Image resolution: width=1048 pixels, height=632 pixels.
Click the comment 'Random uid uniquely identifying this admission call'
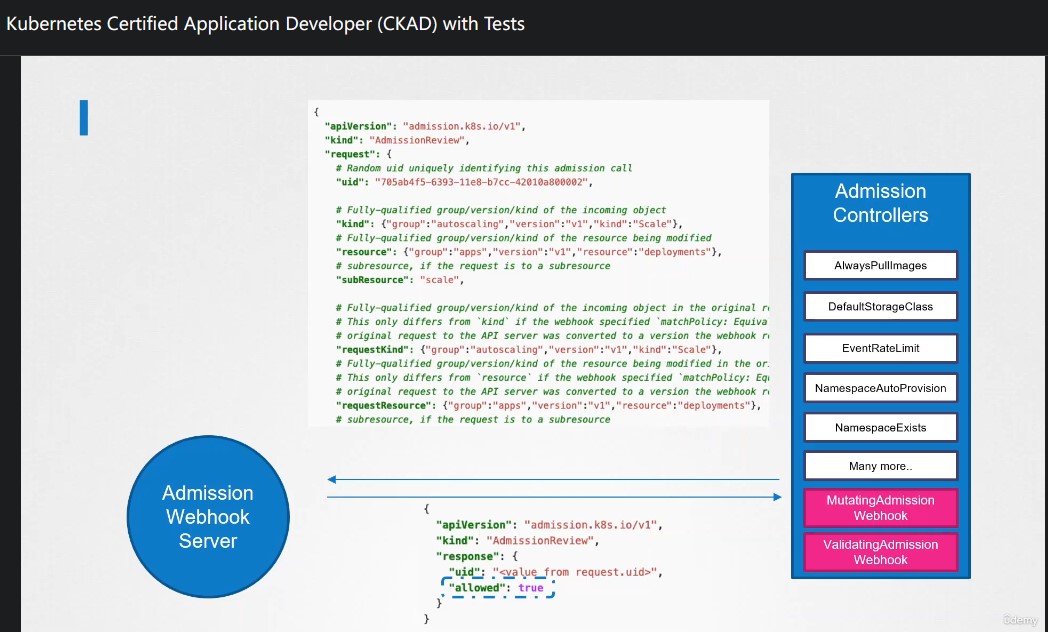[484, 168]
